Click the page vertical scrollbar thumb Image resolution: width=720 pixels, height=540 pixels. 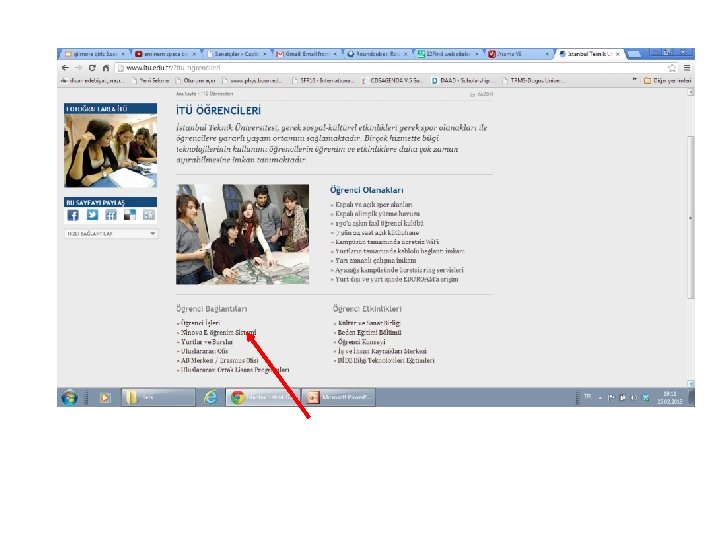[x=691, y=217]
